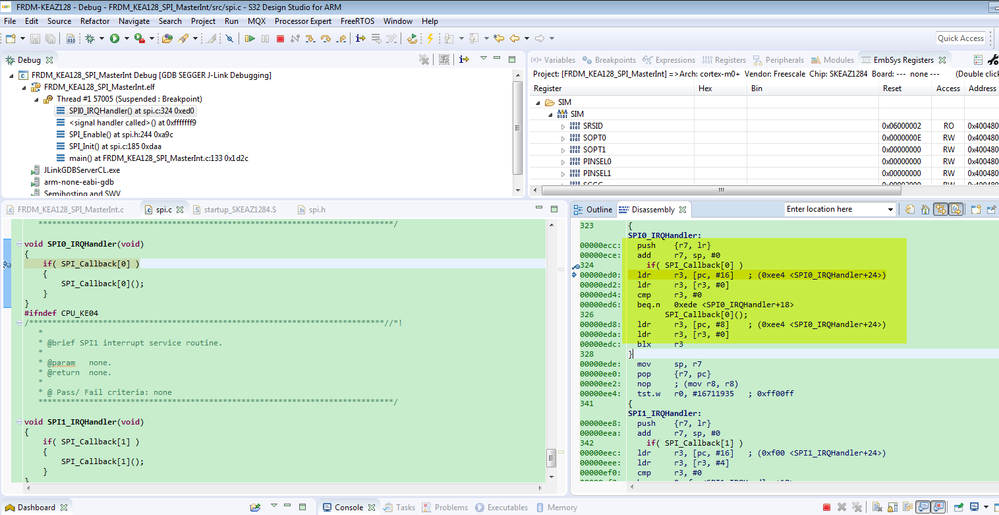
Task: Click the Resume debug button
Action: tap(249, 39)
